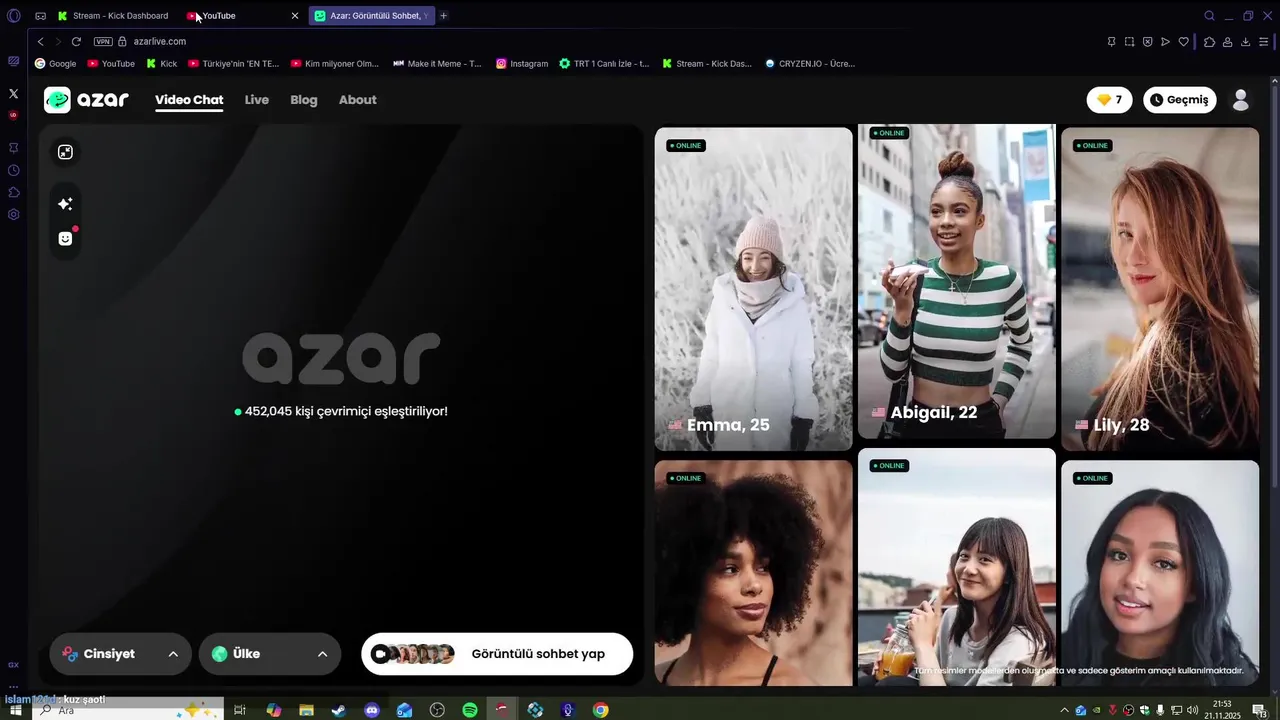Open the browser downloads icon
This screenshot has width=1280, height=720.
pos(1245,42)
